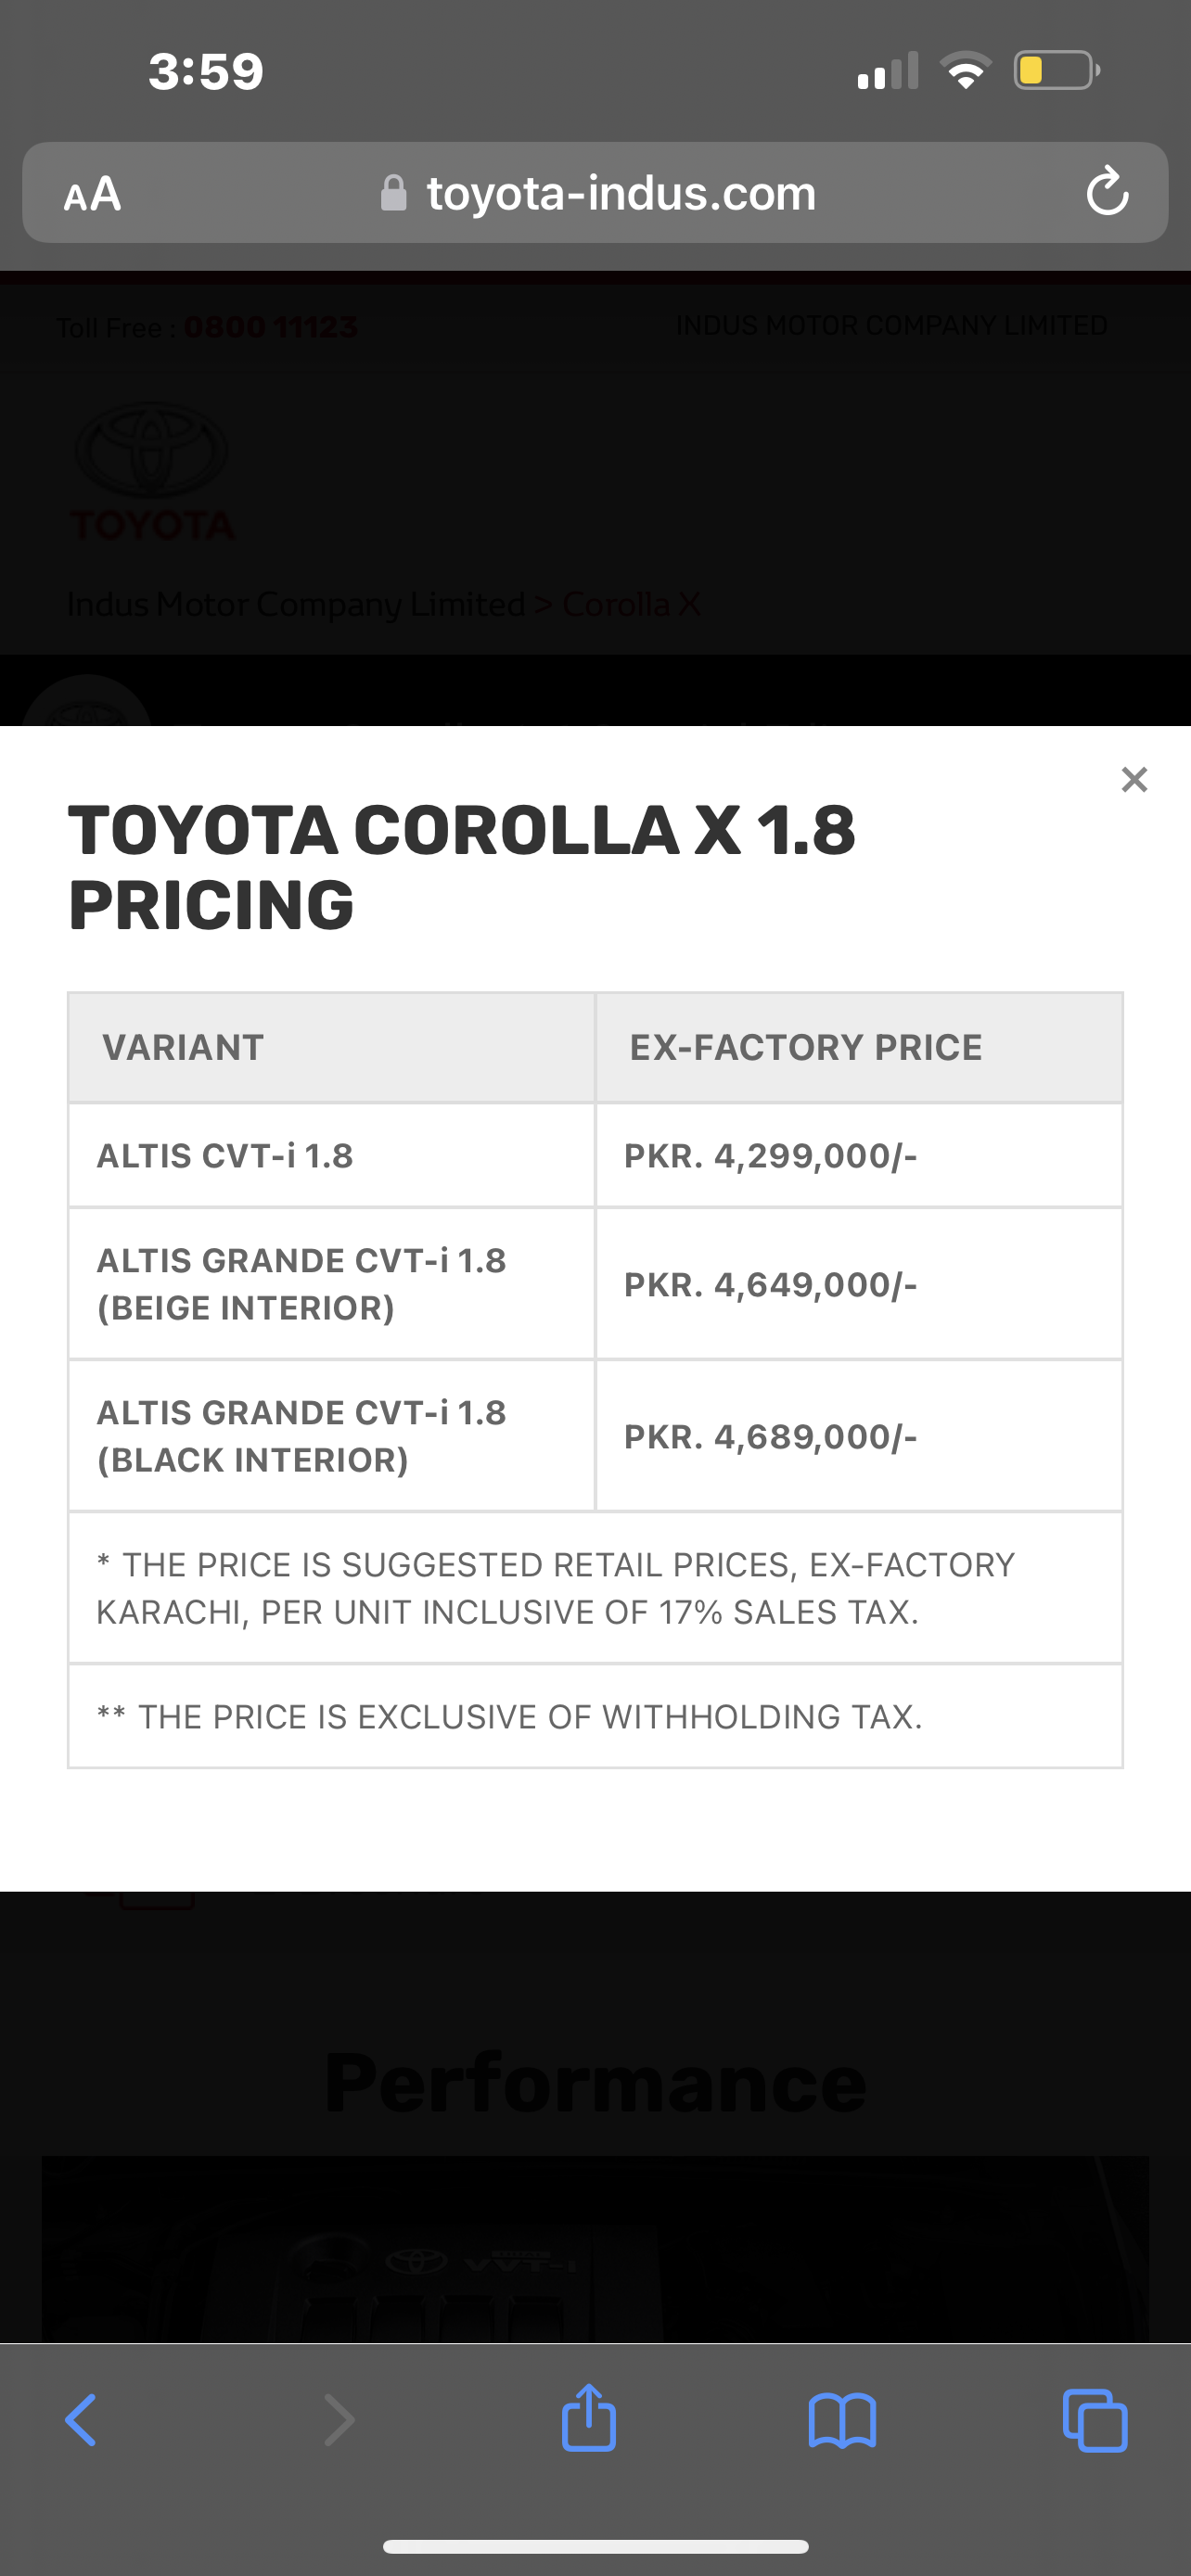Select the ALTIS GRANDE black interior row
The image size is (1191, 2576).
point(596,1436)
